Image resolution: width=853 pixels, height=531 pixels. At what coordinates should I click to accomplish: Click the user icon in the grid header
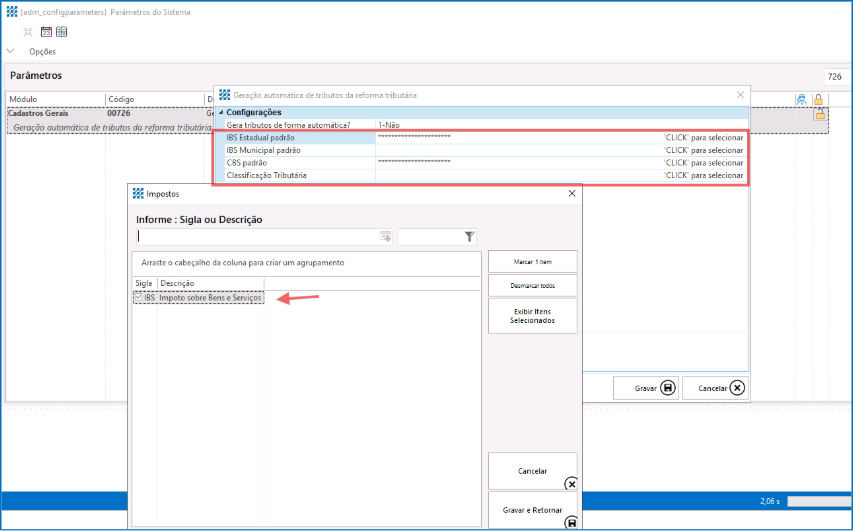click(801, 99)
